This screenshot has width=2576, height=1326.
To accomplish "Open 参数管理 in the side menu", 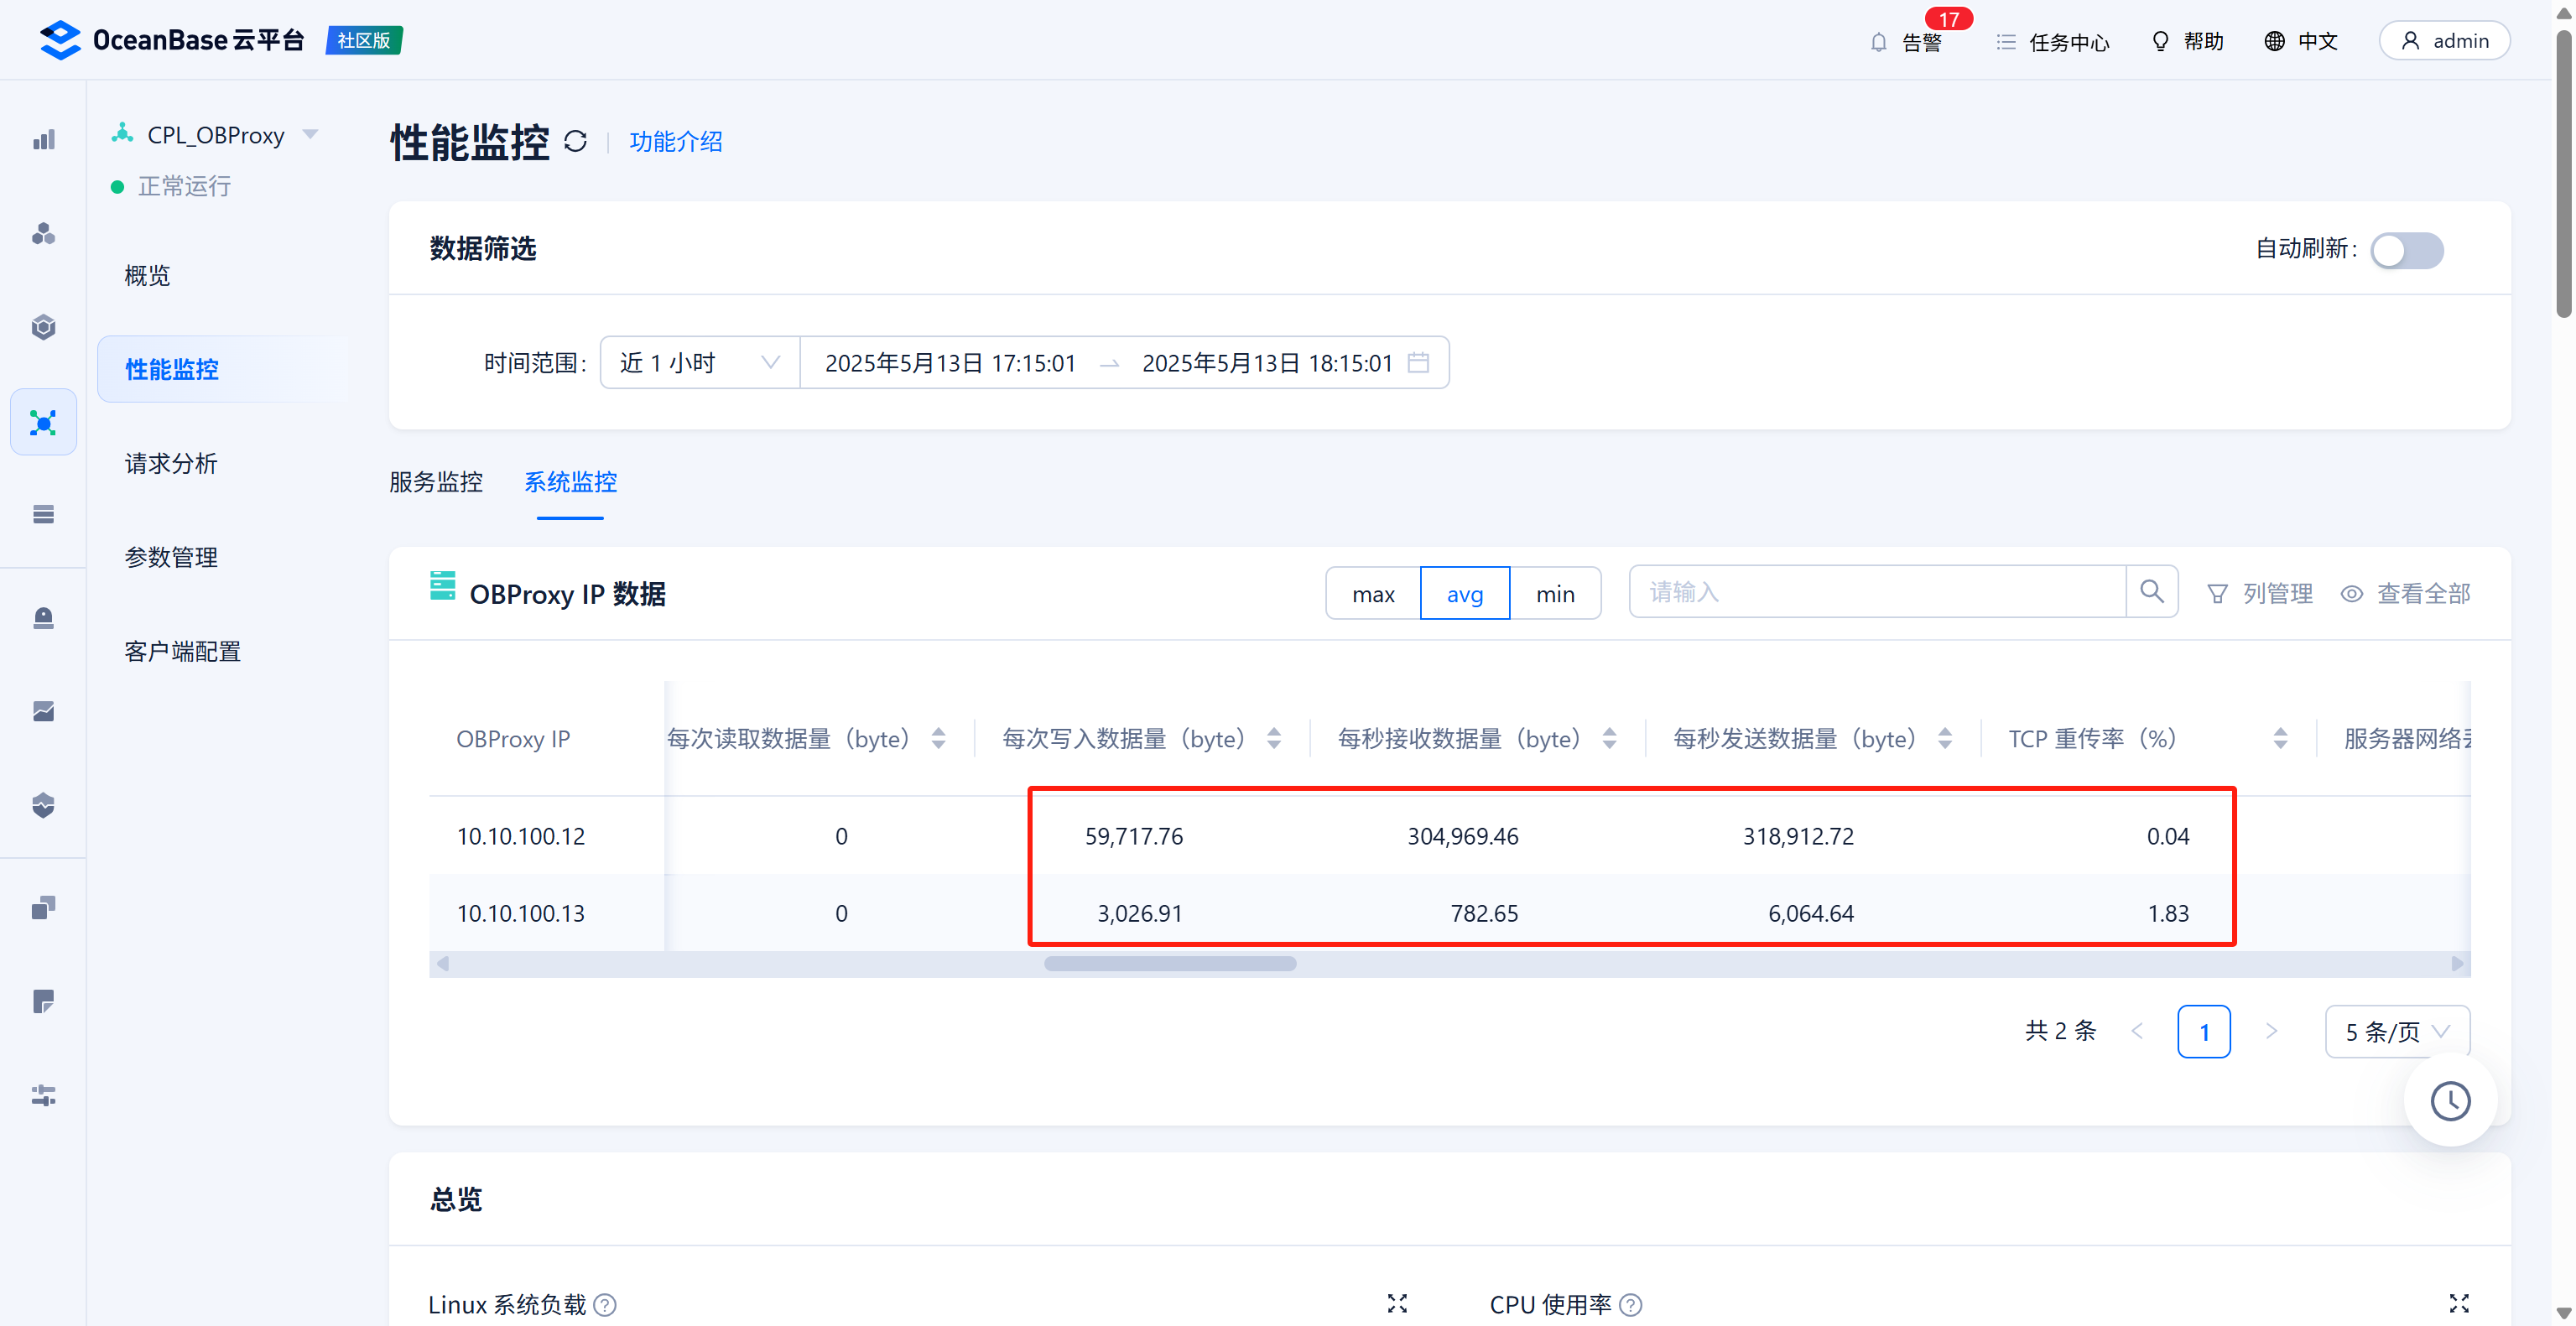I will pos(171,558).
